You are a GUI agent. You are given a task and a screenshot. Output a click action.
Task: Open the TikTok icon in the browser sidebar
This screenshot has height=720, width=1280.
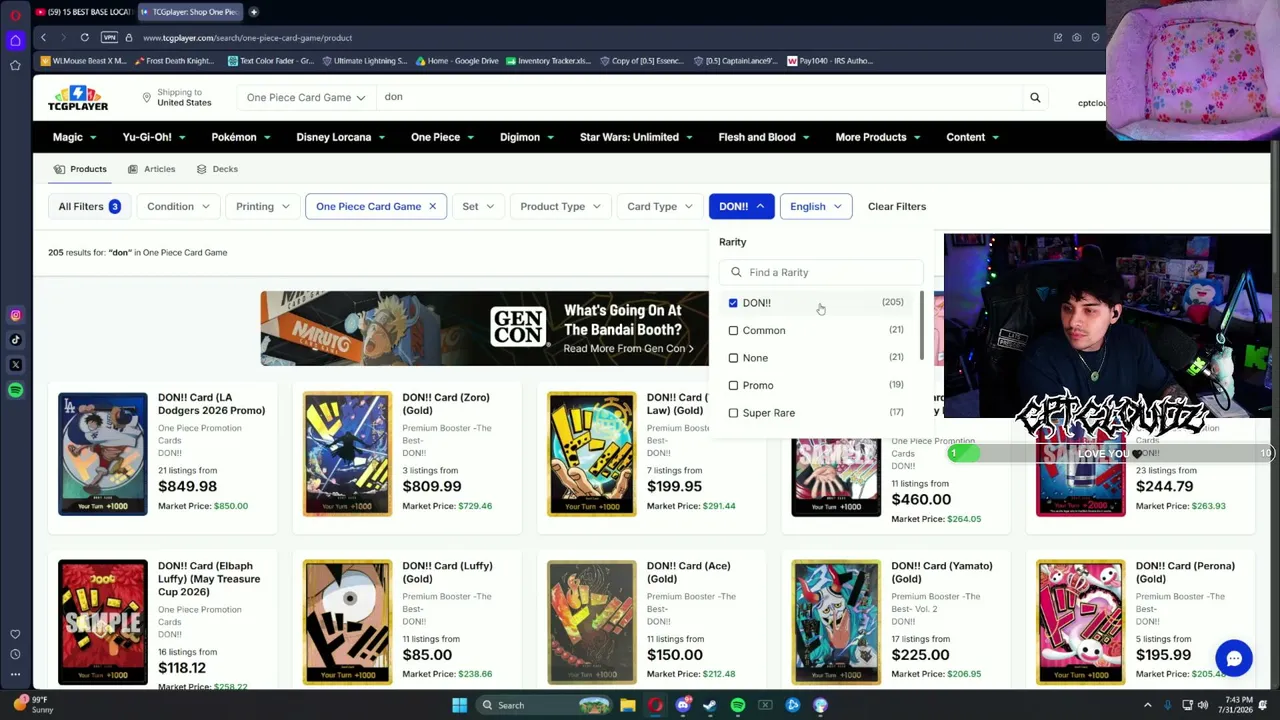15,340
